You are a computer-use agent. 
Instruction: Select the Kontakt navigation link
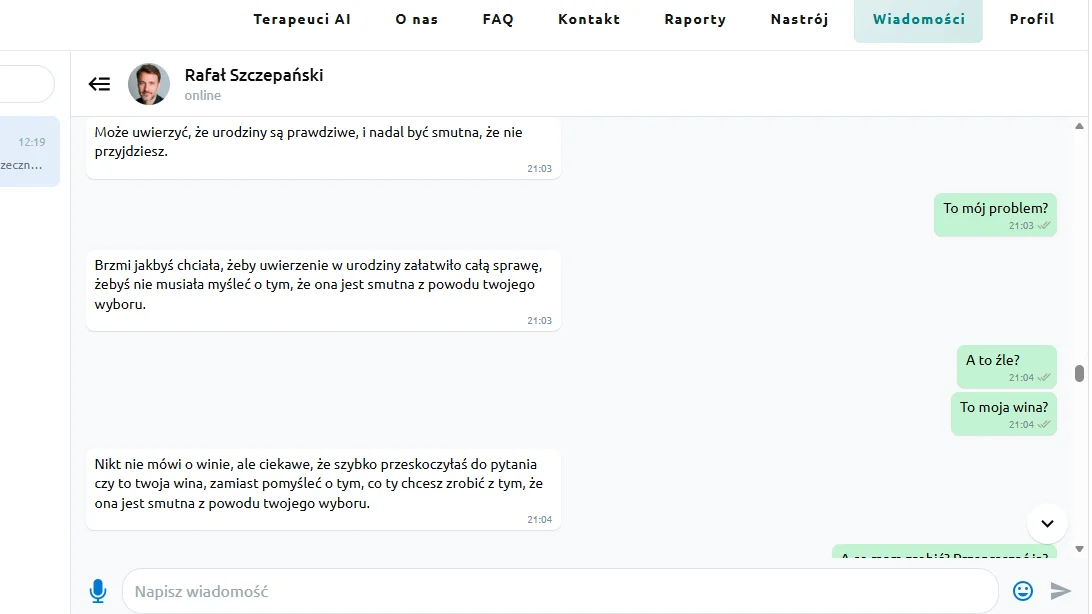[589, 19]
